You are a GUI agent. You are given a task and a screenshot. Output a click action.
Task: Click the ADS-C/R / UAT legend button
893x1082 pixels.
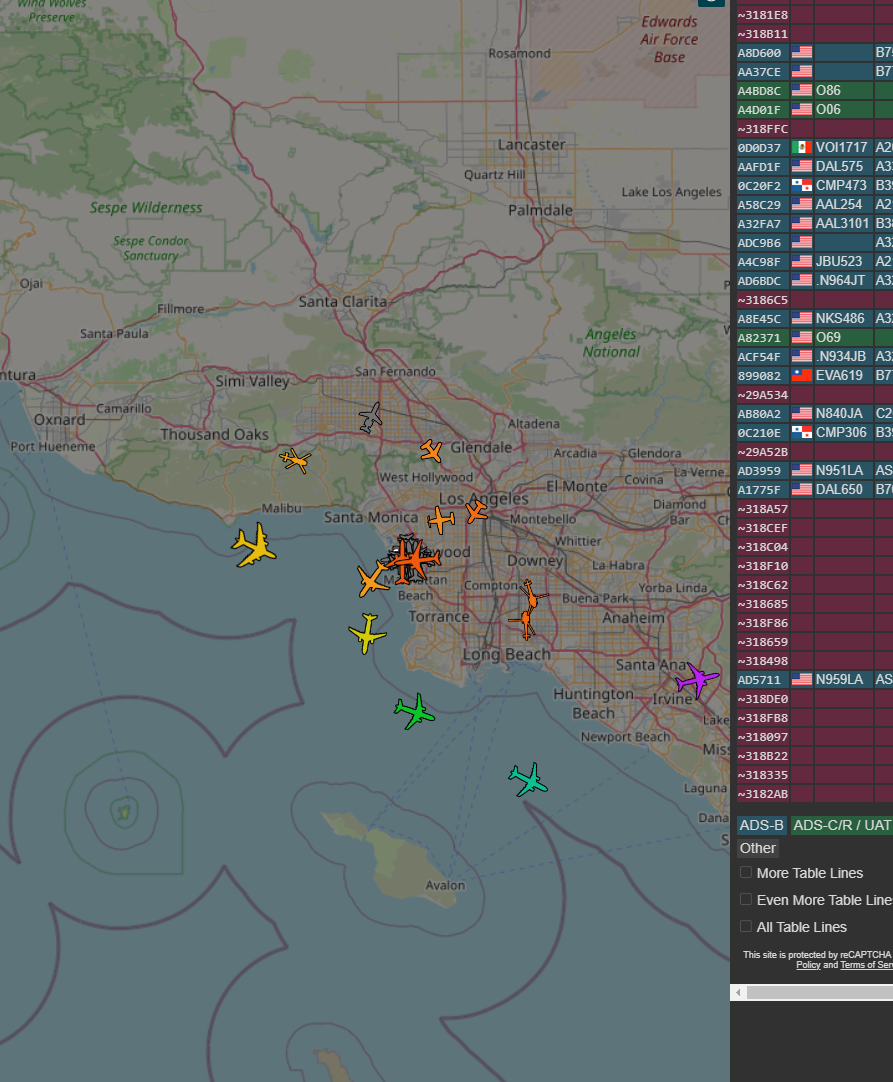tap(841, 825)
